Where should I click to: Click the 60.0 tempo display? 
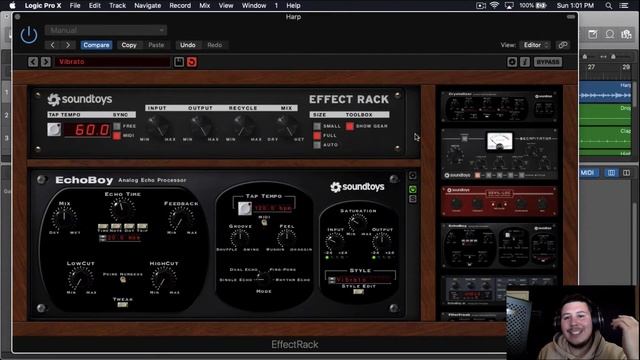click(x=87, y=130)
